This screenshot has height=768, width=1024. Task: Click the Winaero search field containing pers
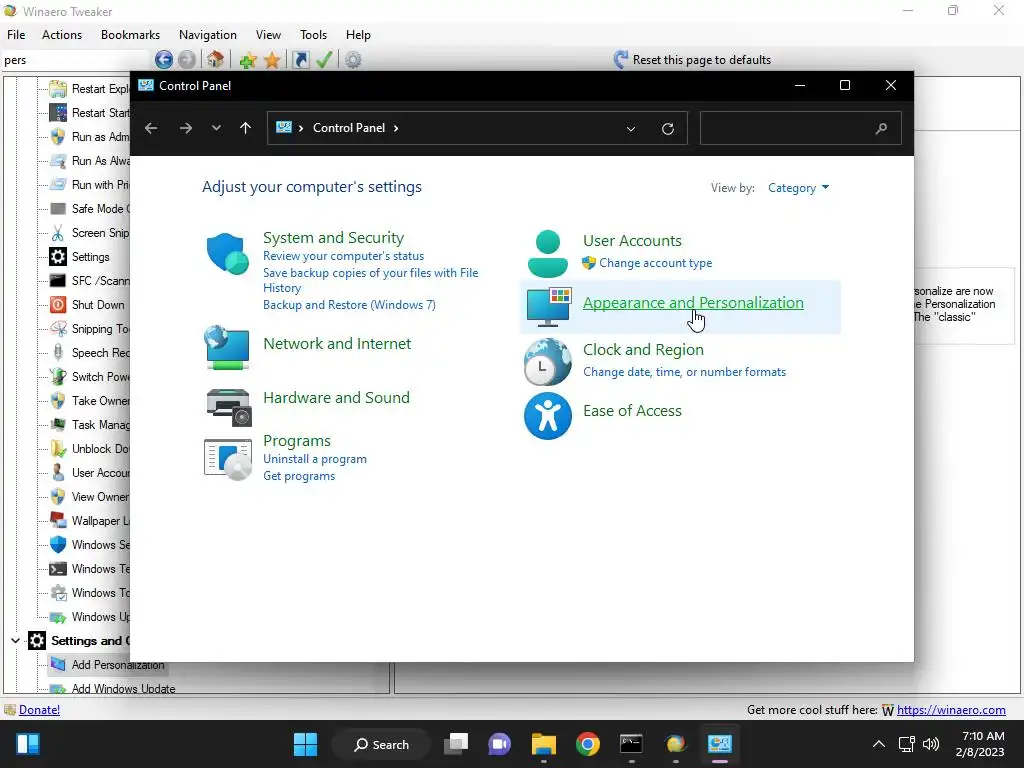75,60
